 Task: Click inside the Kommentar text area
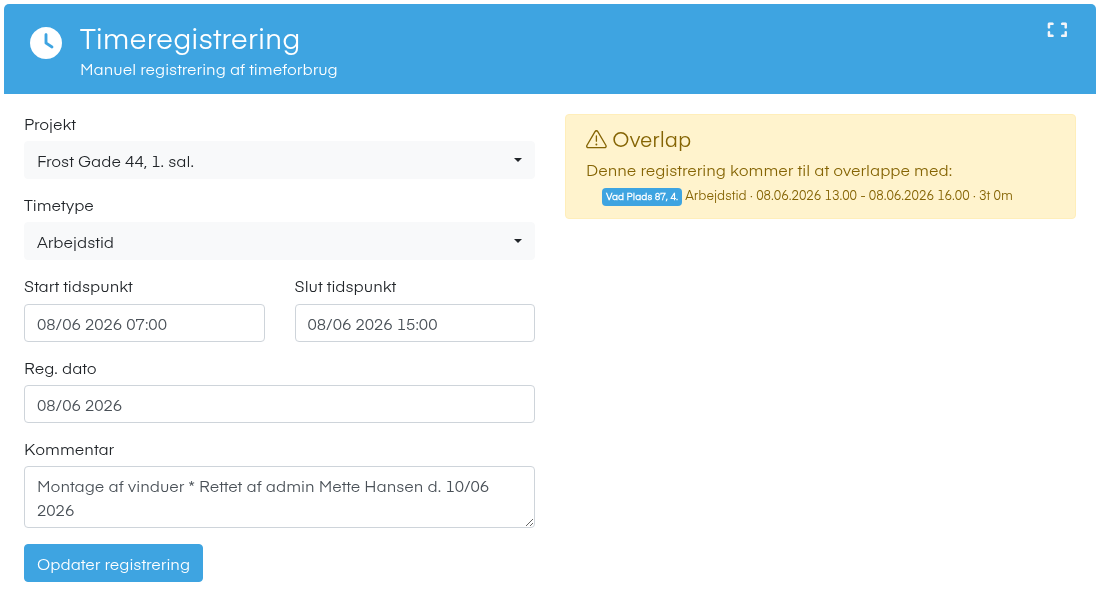[x=279, y=497]
